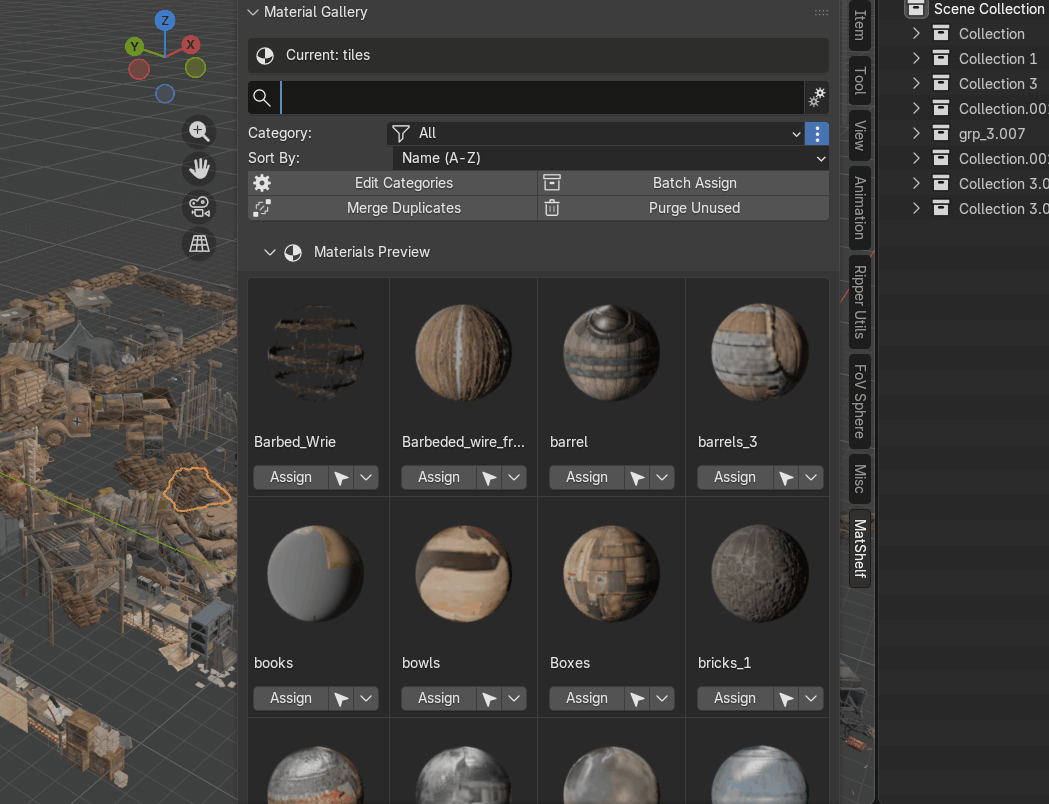Assign the barrel material
Viewport: 1049px width, 804px height.
click(587, 478)
